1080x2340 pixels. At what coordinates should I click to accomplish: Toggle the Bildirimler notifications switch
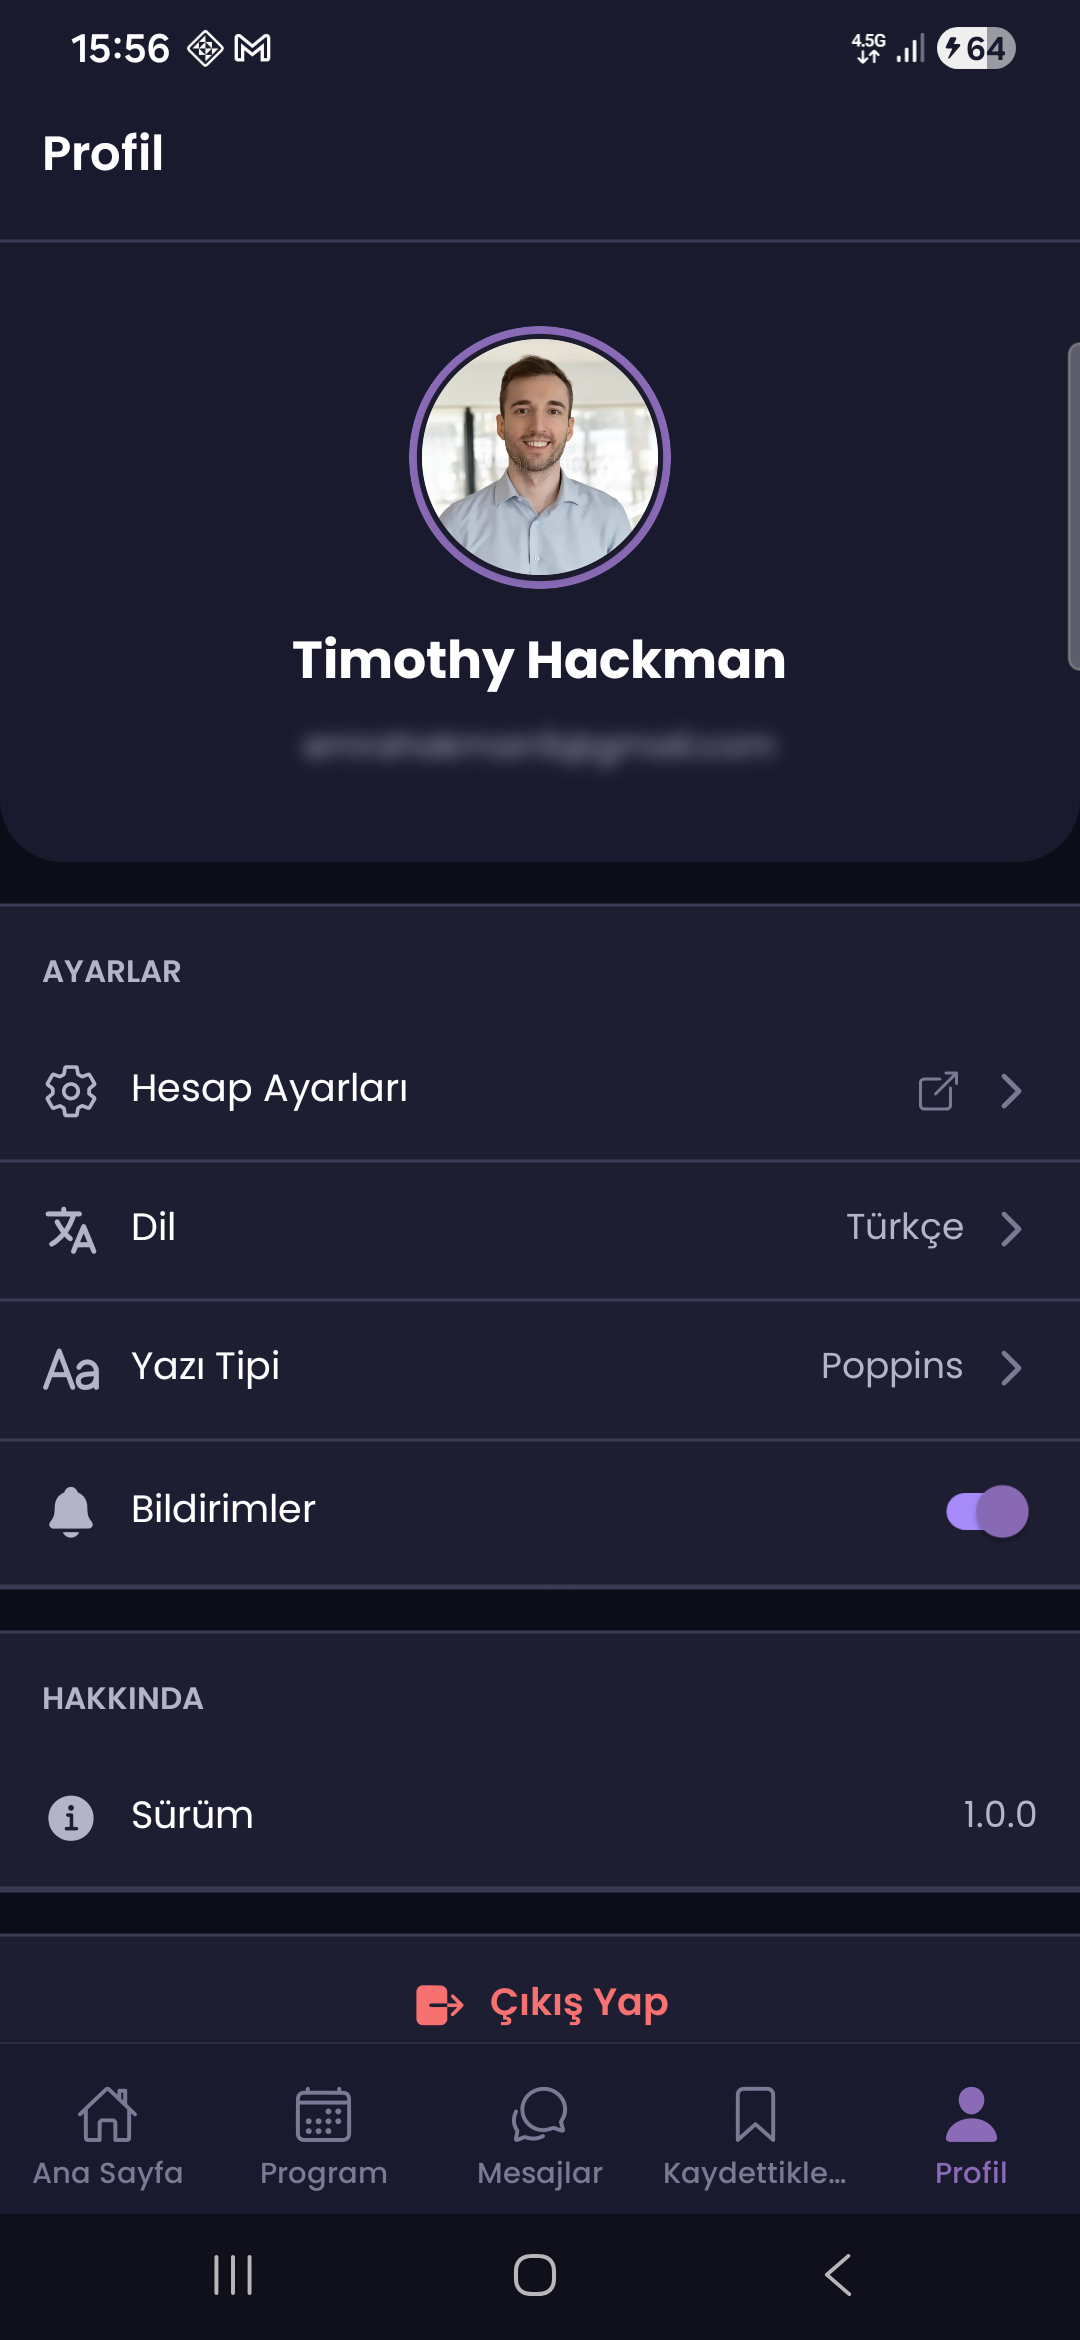(x=987, y=1510)
